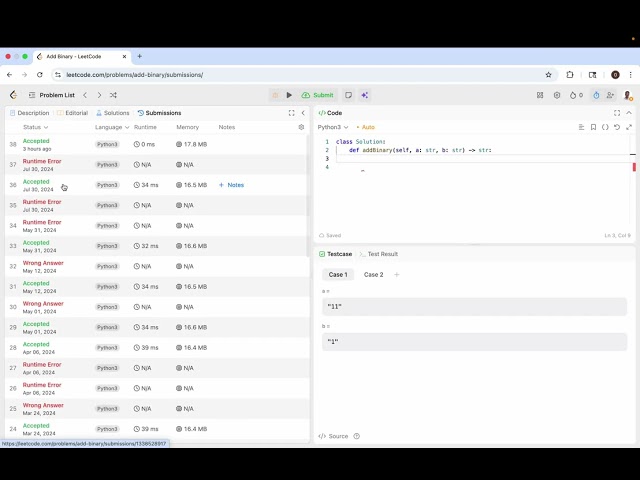
Task: Click the streak flame counter
Action: (576, 95)
